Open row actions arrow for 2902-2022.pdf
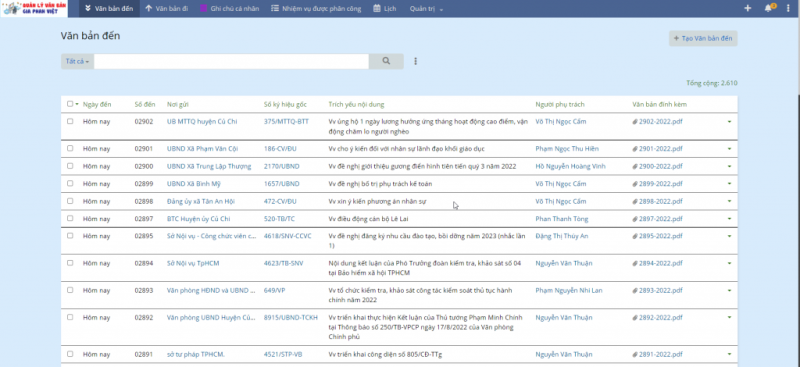 [x=730, y=121]
